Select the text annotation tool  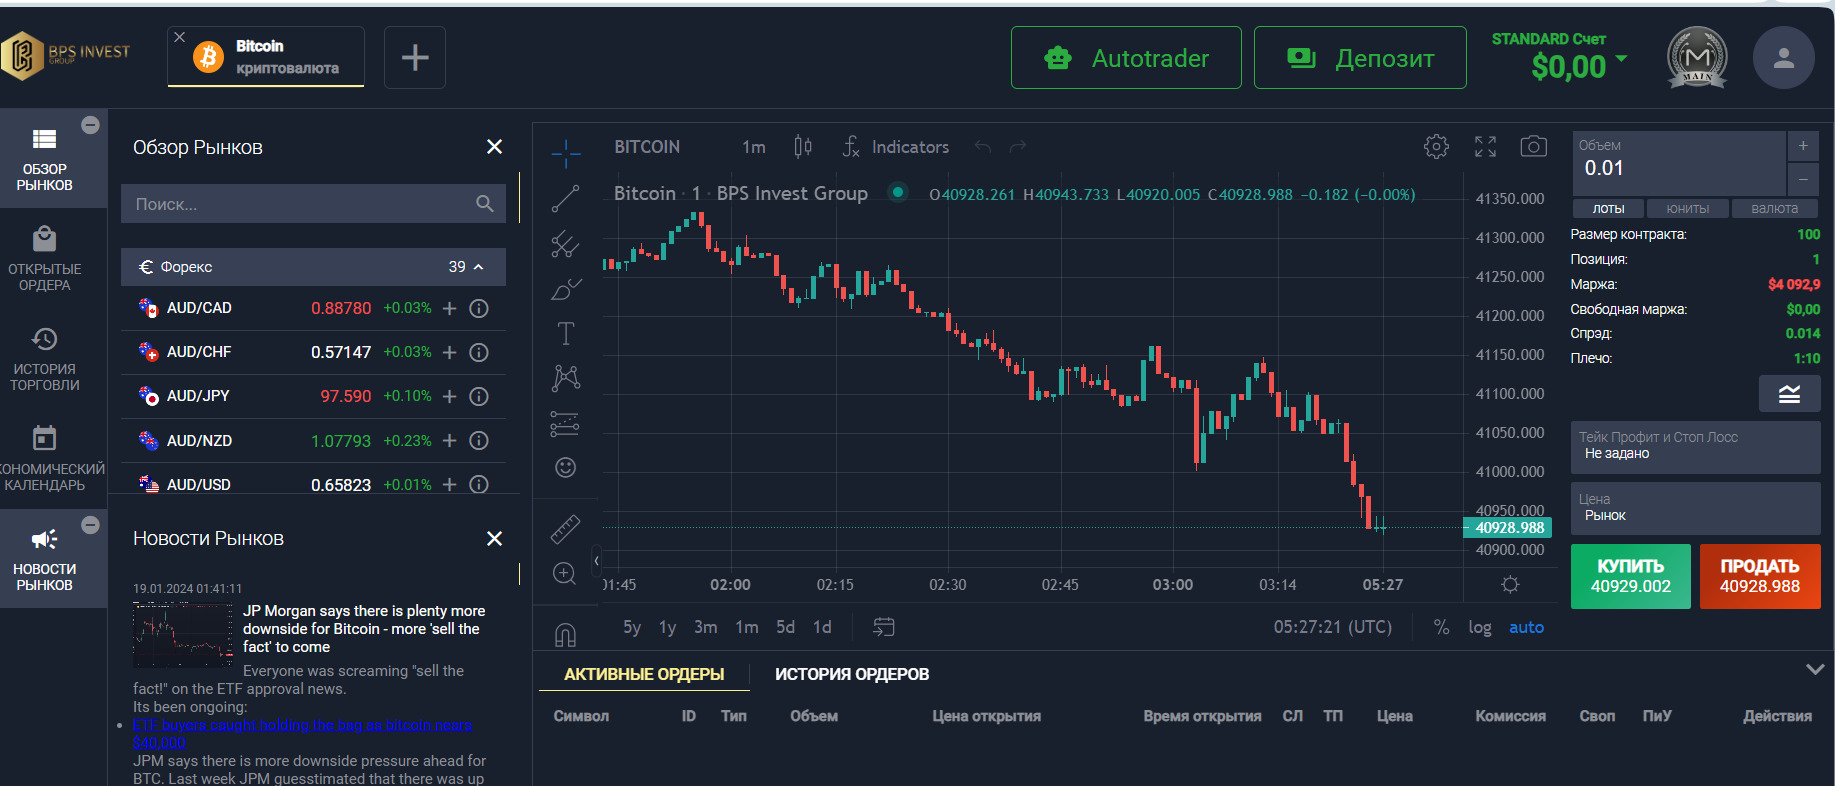[x=566, y=334]
